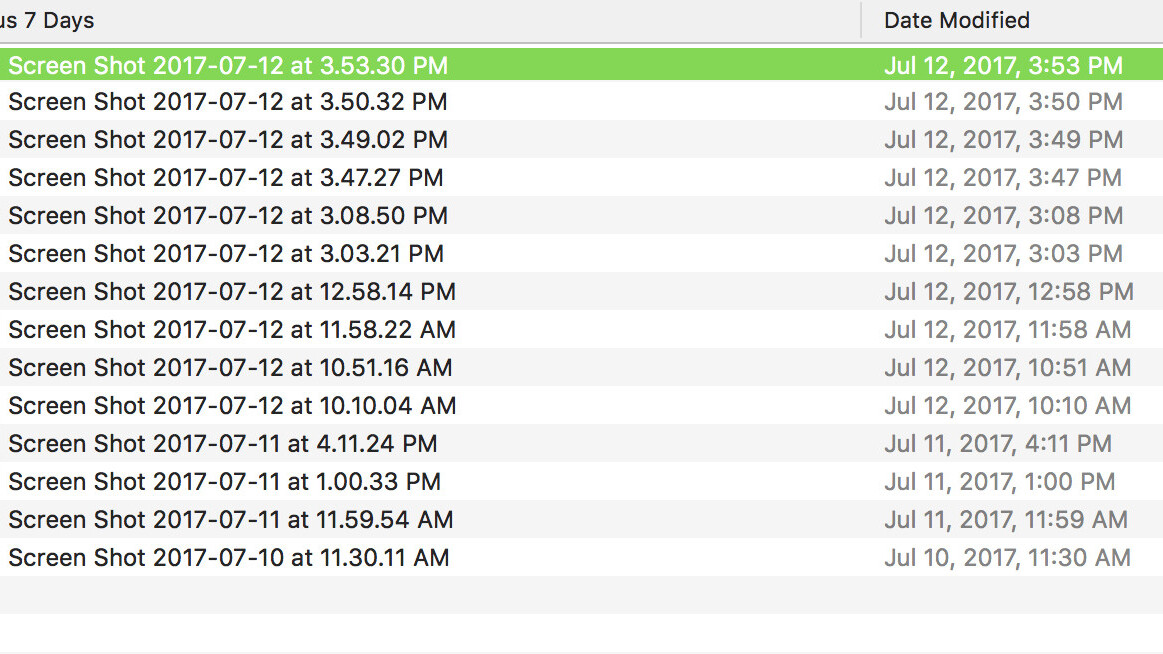The height and width of the screenshot is (654, 1163).
Task: Click the Jul 11, 2017, 4:11 PM date
Action: pyautogui.click(x=997, y=444)
